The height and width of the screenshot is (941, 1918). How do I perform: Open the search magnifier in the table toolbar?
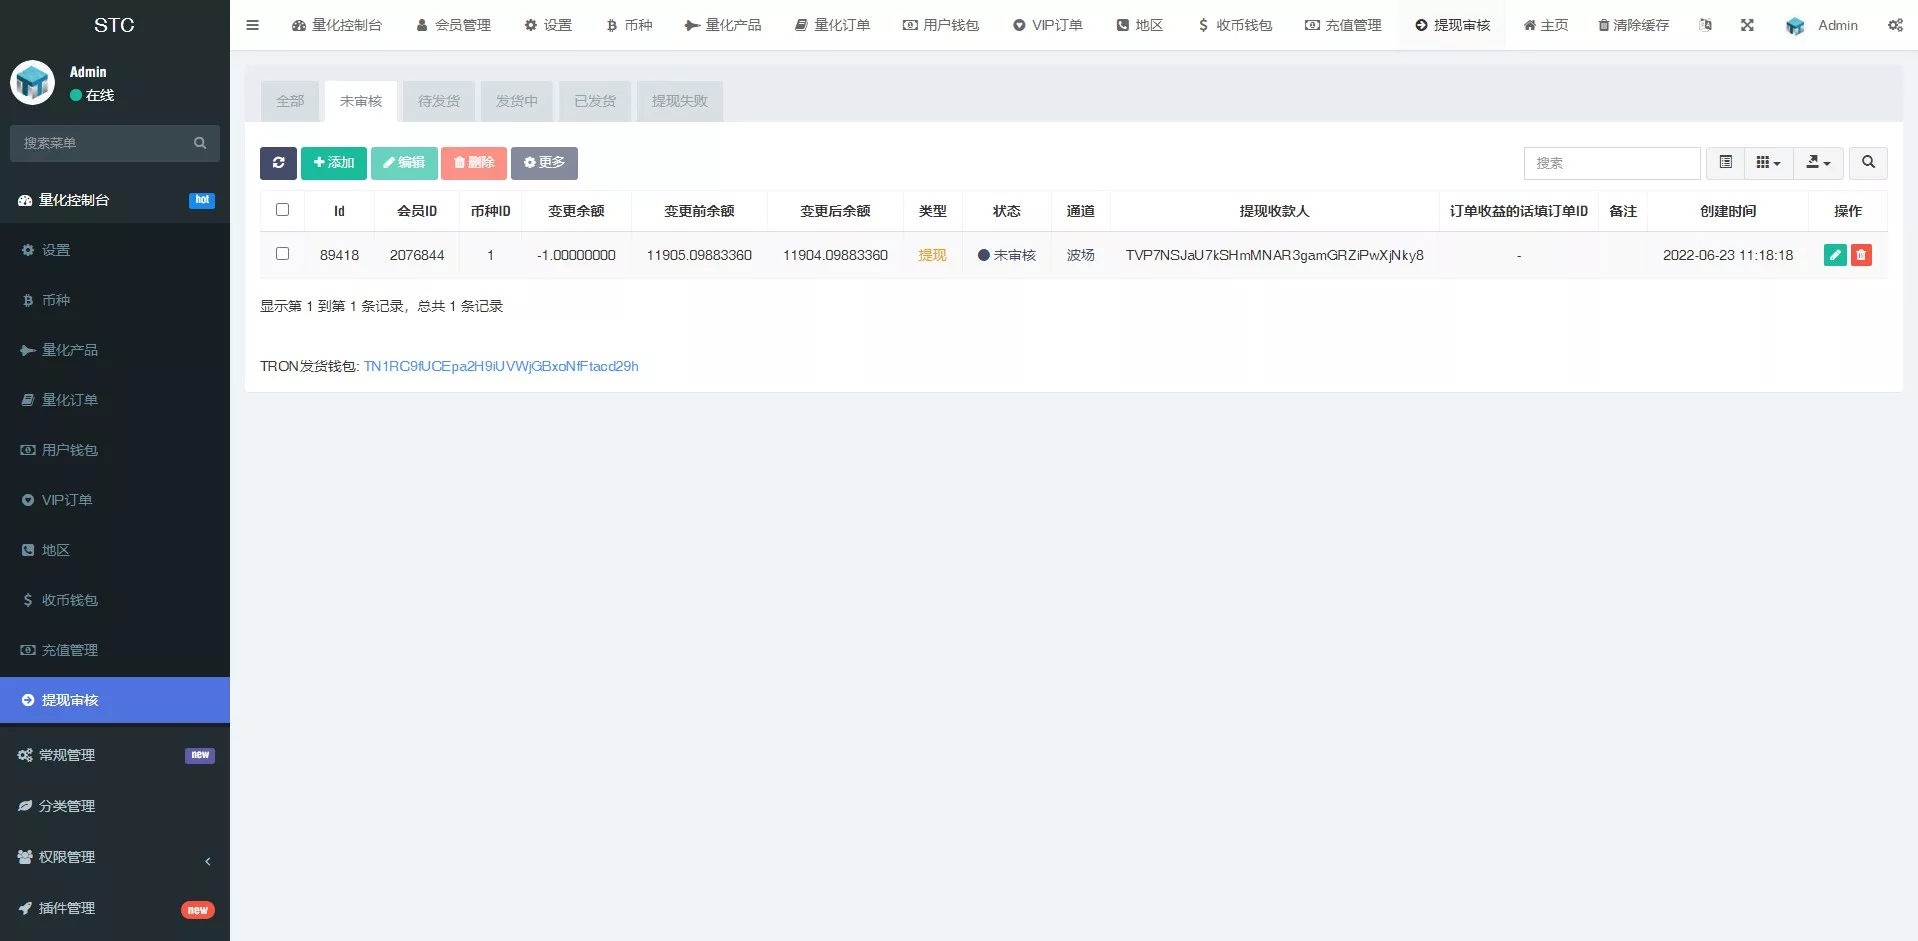click(1866, 163)
